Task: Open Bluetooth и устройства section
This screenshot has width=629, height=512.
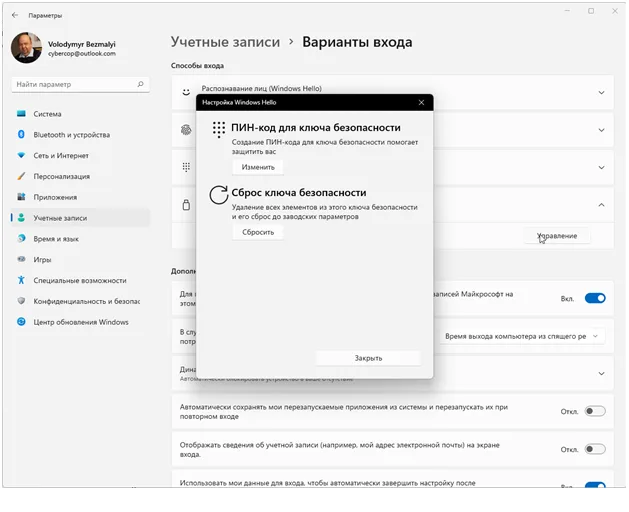Action: [x=80, y=135]
